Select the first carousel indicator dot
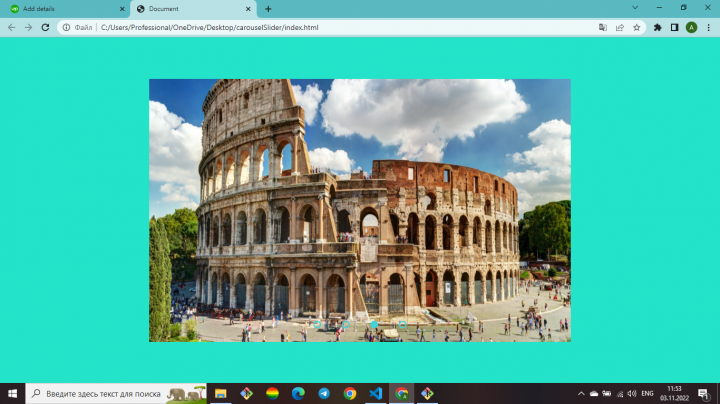Screen dimensions: 720x404 click(317, 325)
